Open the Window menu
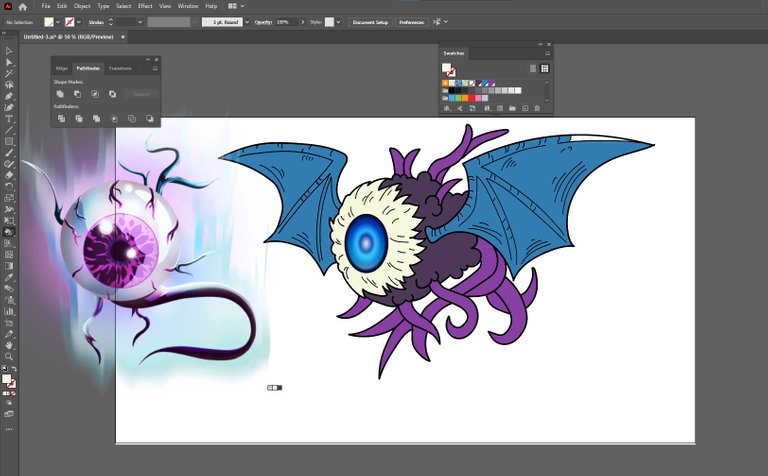Viewport: 768px width, 476px height. pos(188,6)
